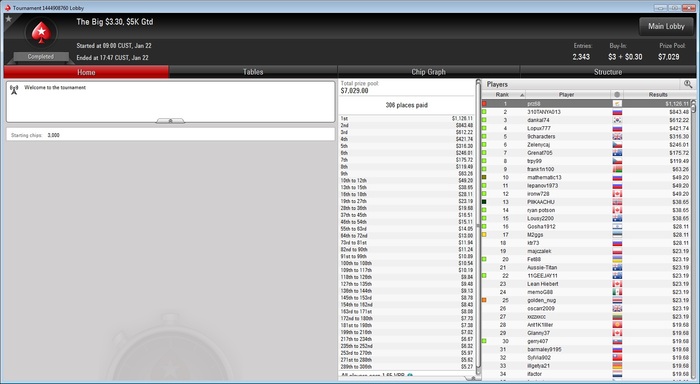Click the olive status square for mathematic13
The width and height of the screenshot is (700, 384).
484,177
